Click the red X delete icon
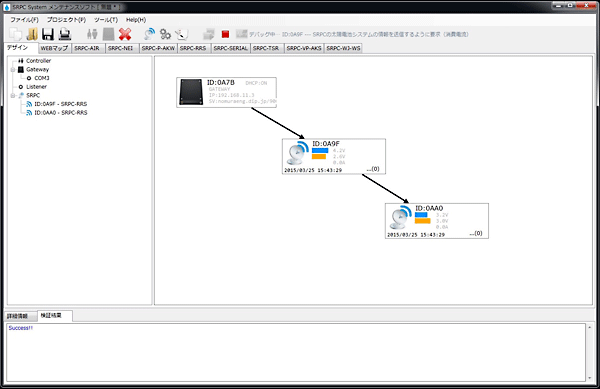Screen dimensions: 600x389 click(125, 34)
